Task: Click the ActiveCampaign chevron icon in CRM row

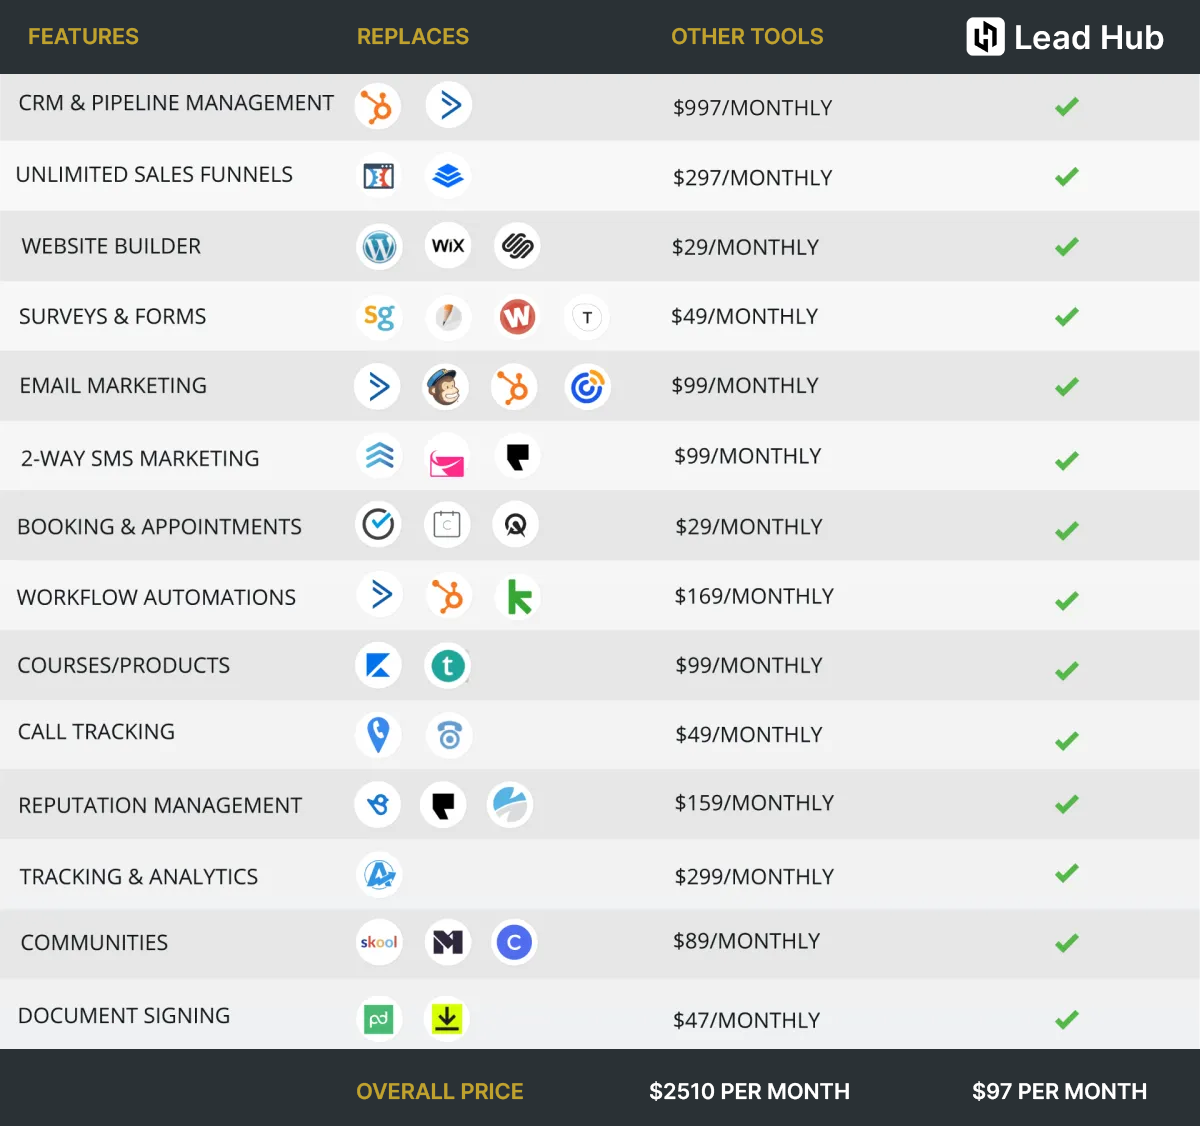Action: point(449,104)
